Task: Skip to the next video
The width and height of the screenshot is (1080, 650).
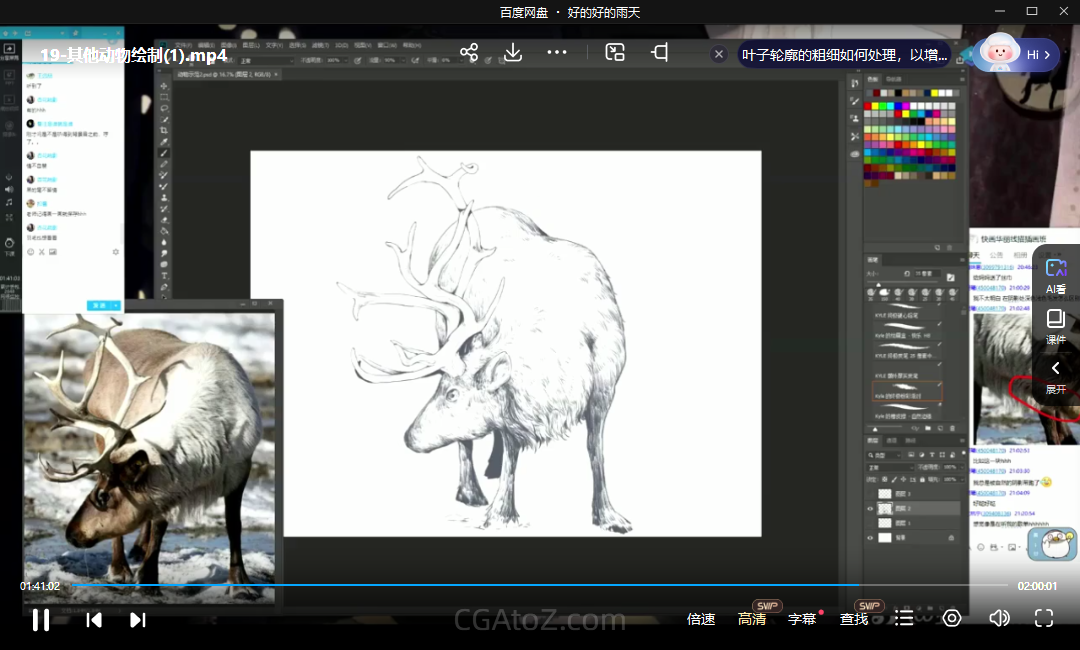Action: tap(138, 620)
